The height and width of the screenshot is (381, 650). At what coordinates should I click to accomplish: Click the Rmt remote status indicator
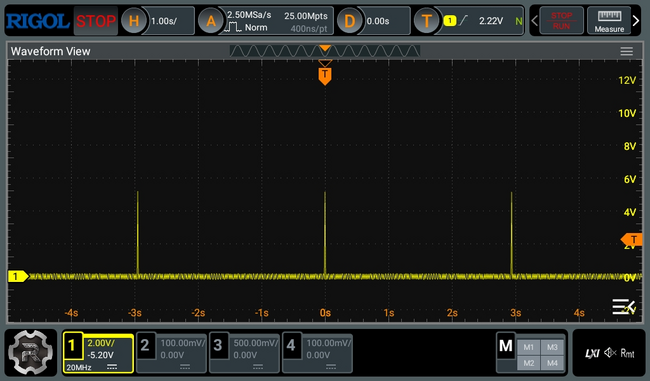click(x=628, y=353)
